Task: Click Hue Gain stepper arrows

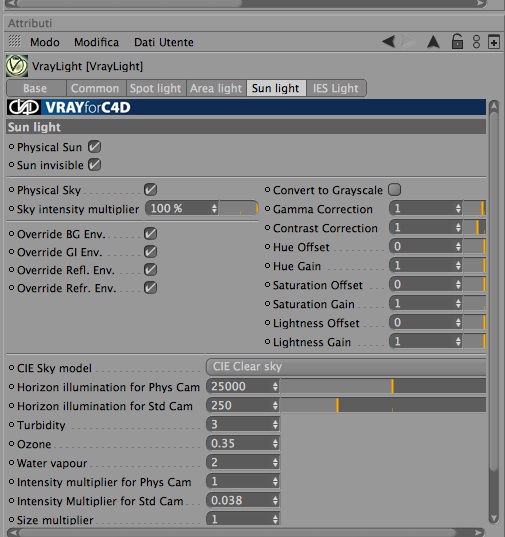Action: click(458, 265)
